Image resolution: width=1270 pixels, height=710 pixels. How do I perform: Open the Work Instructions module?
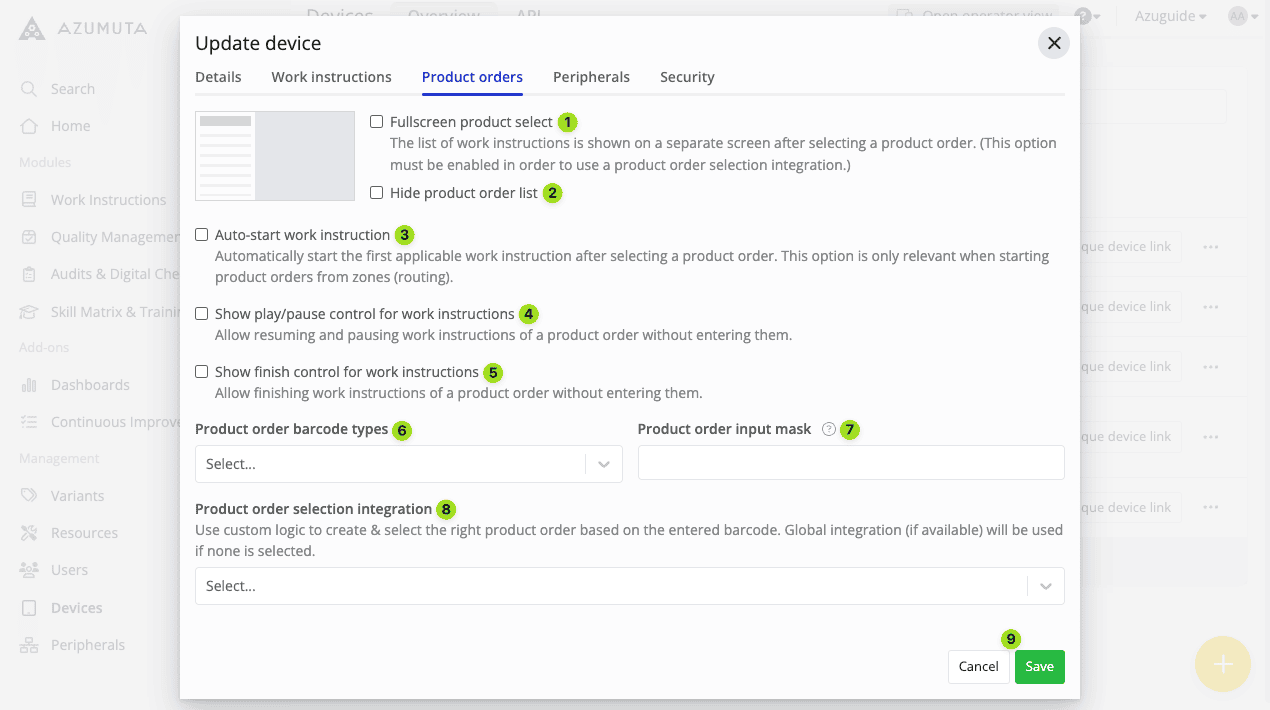click(108, 199)
